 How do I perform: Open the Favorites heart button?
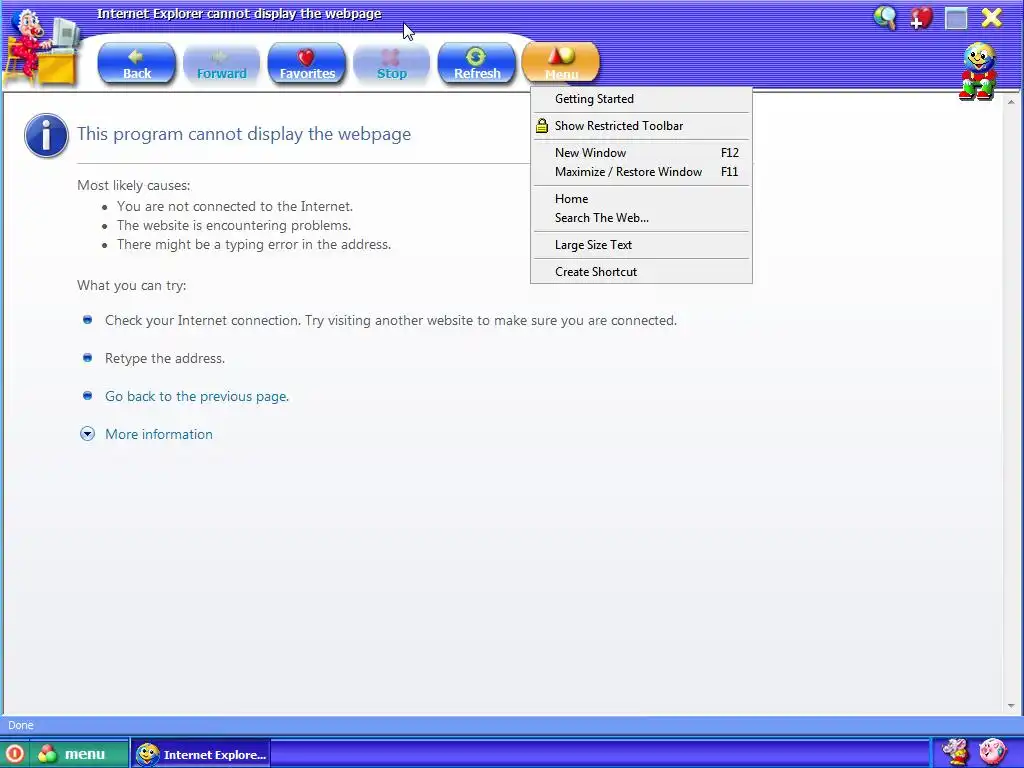coord(306,63)
